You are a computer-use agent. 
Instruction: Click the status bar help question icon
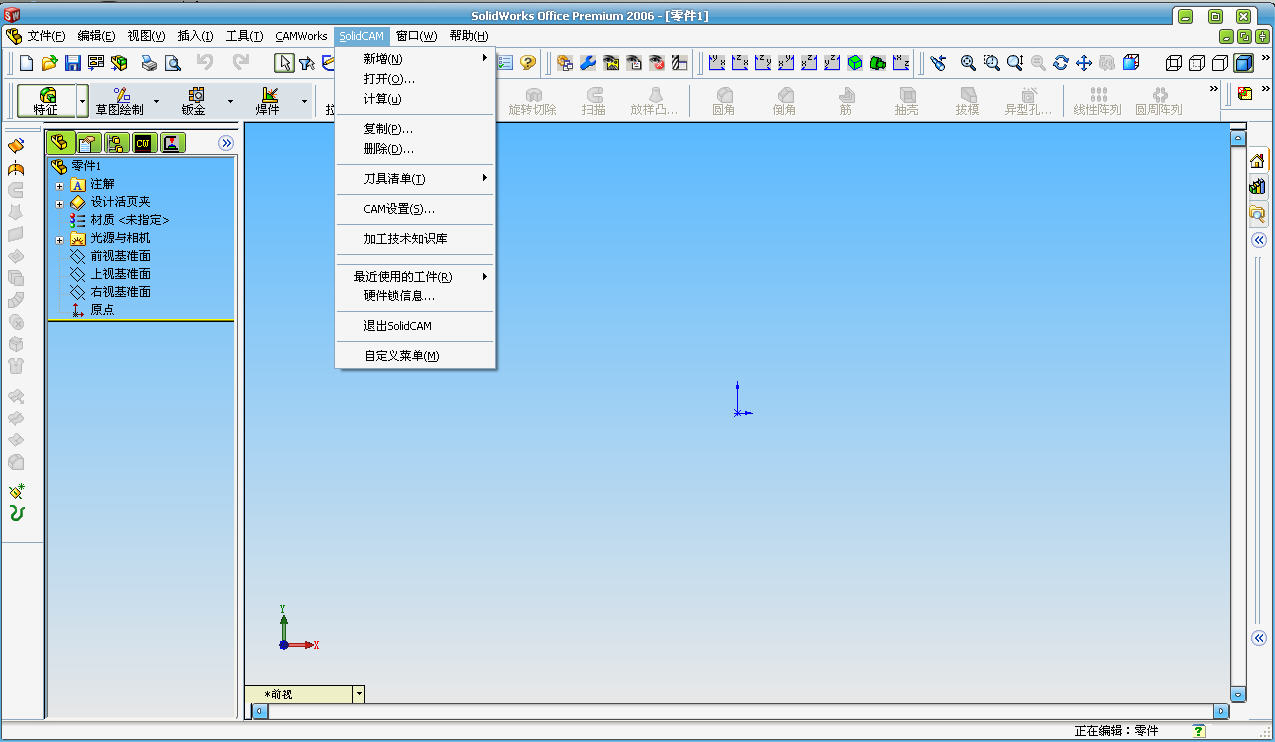point(1199,731)
